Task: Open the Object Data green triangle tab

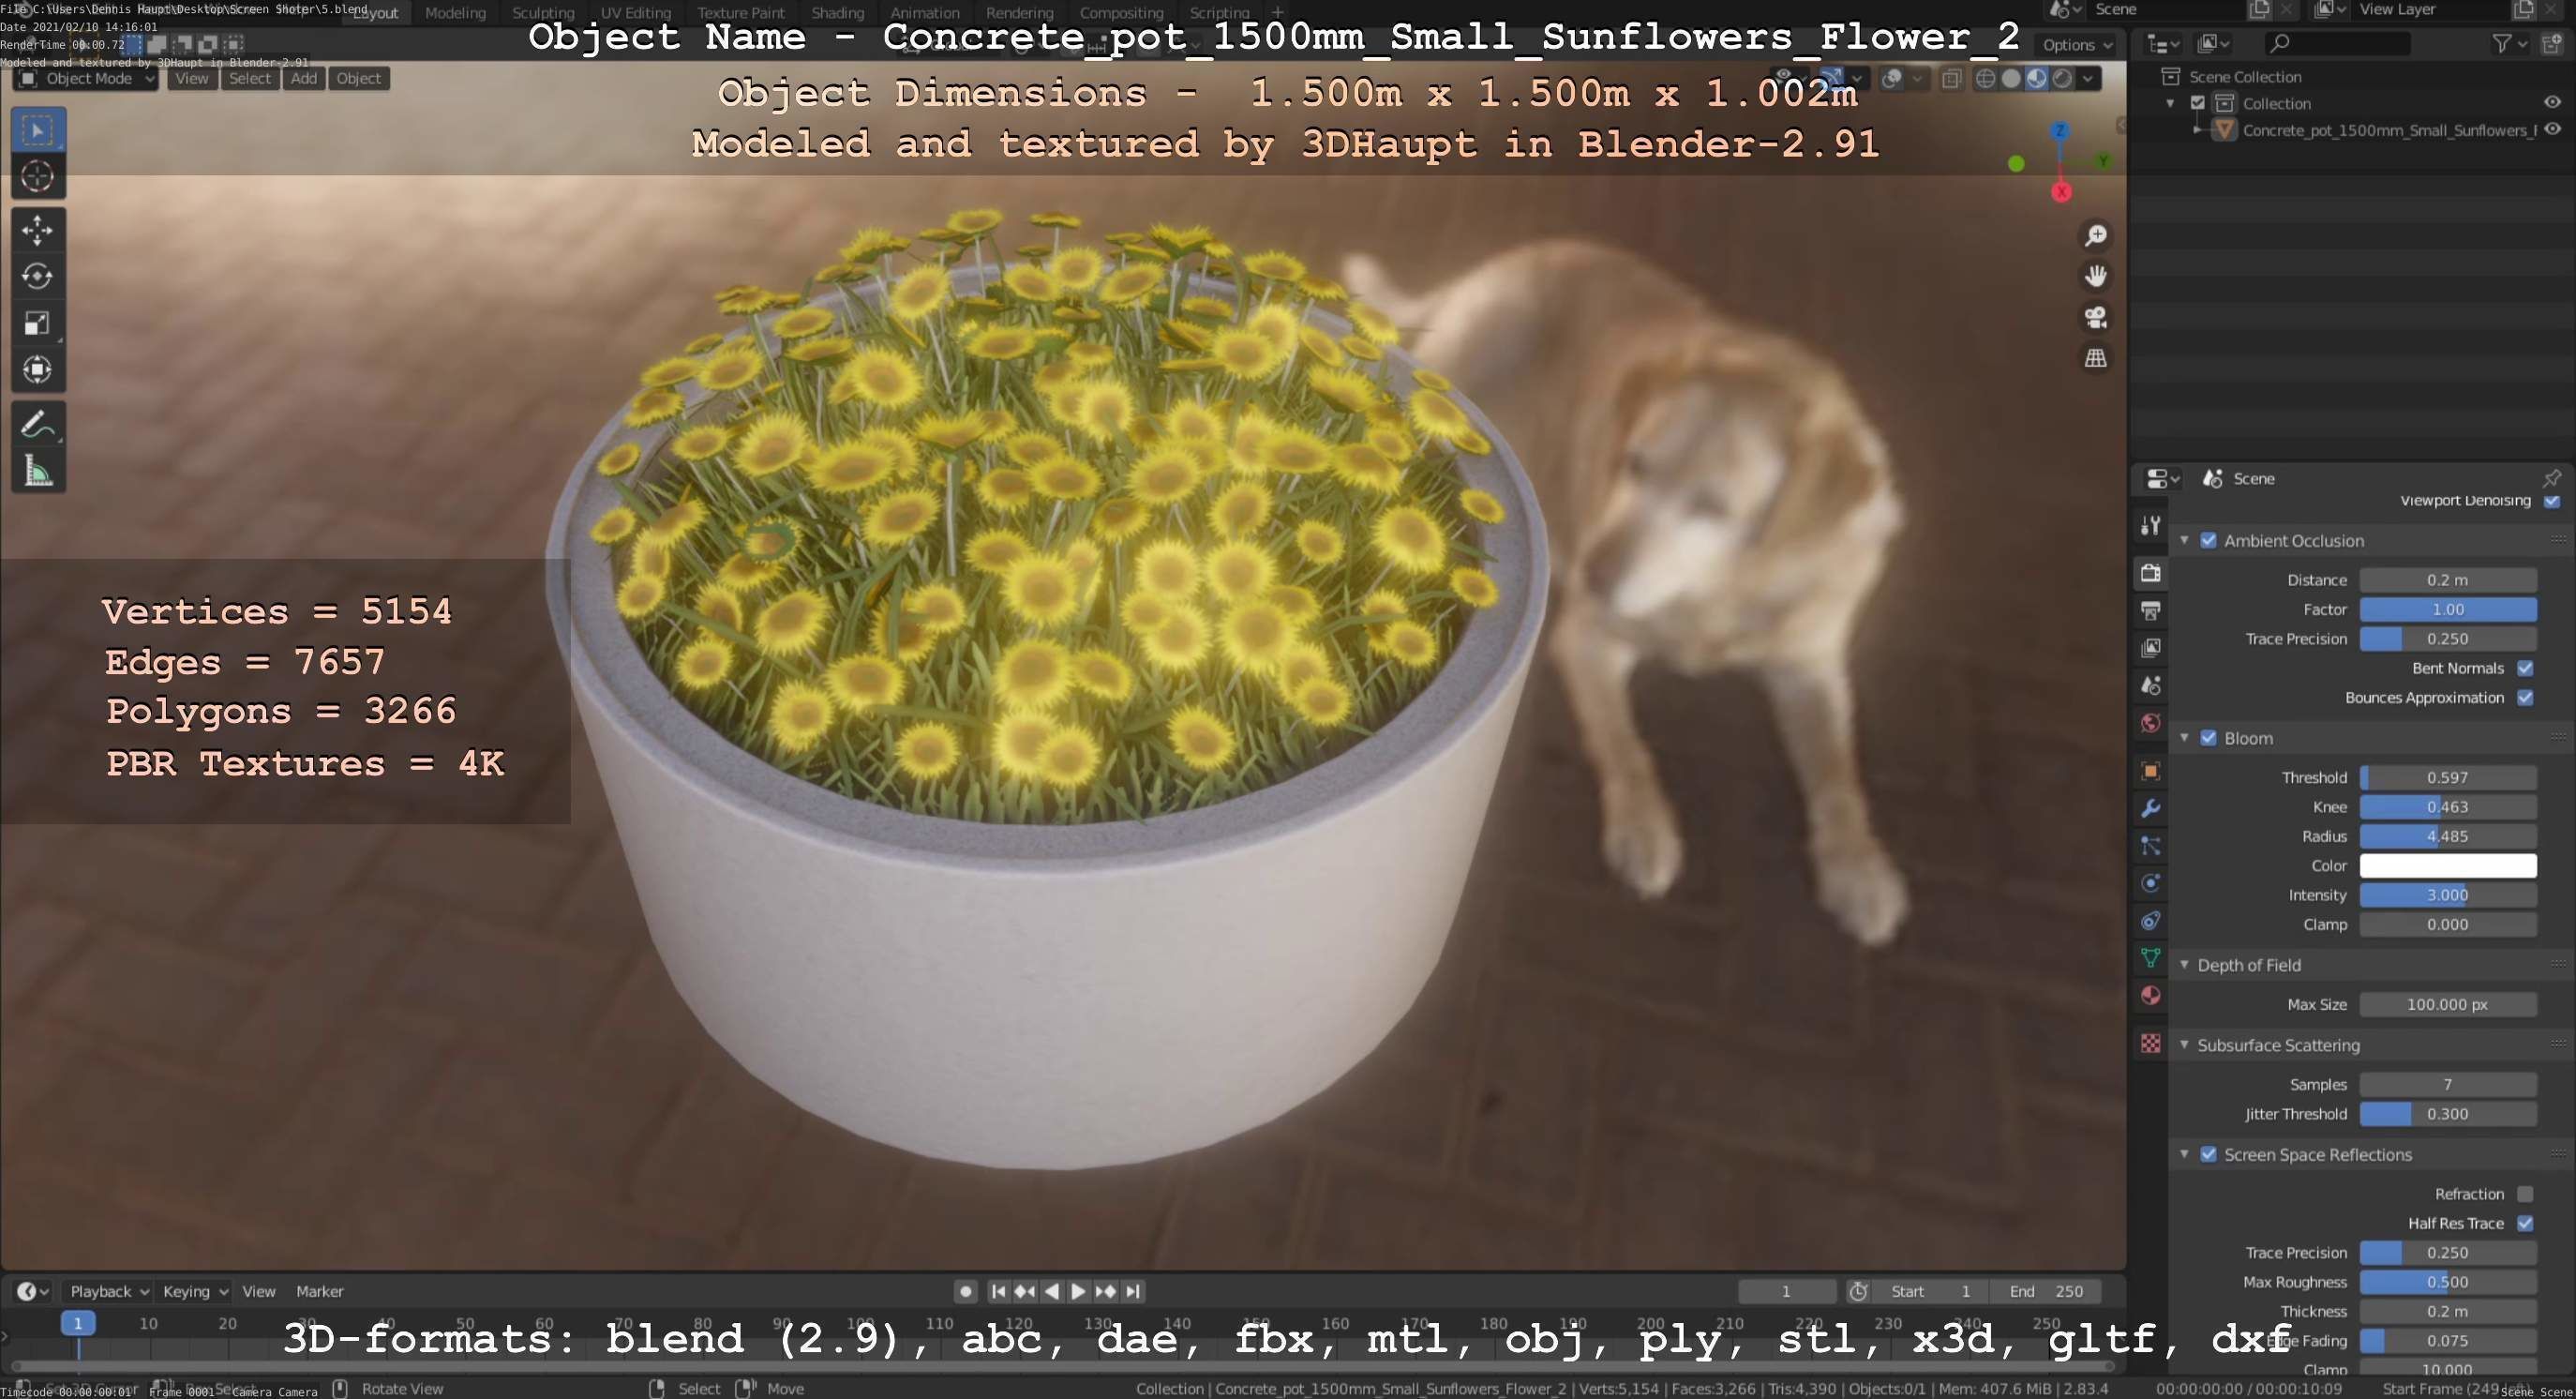Action: [2150, 958]
